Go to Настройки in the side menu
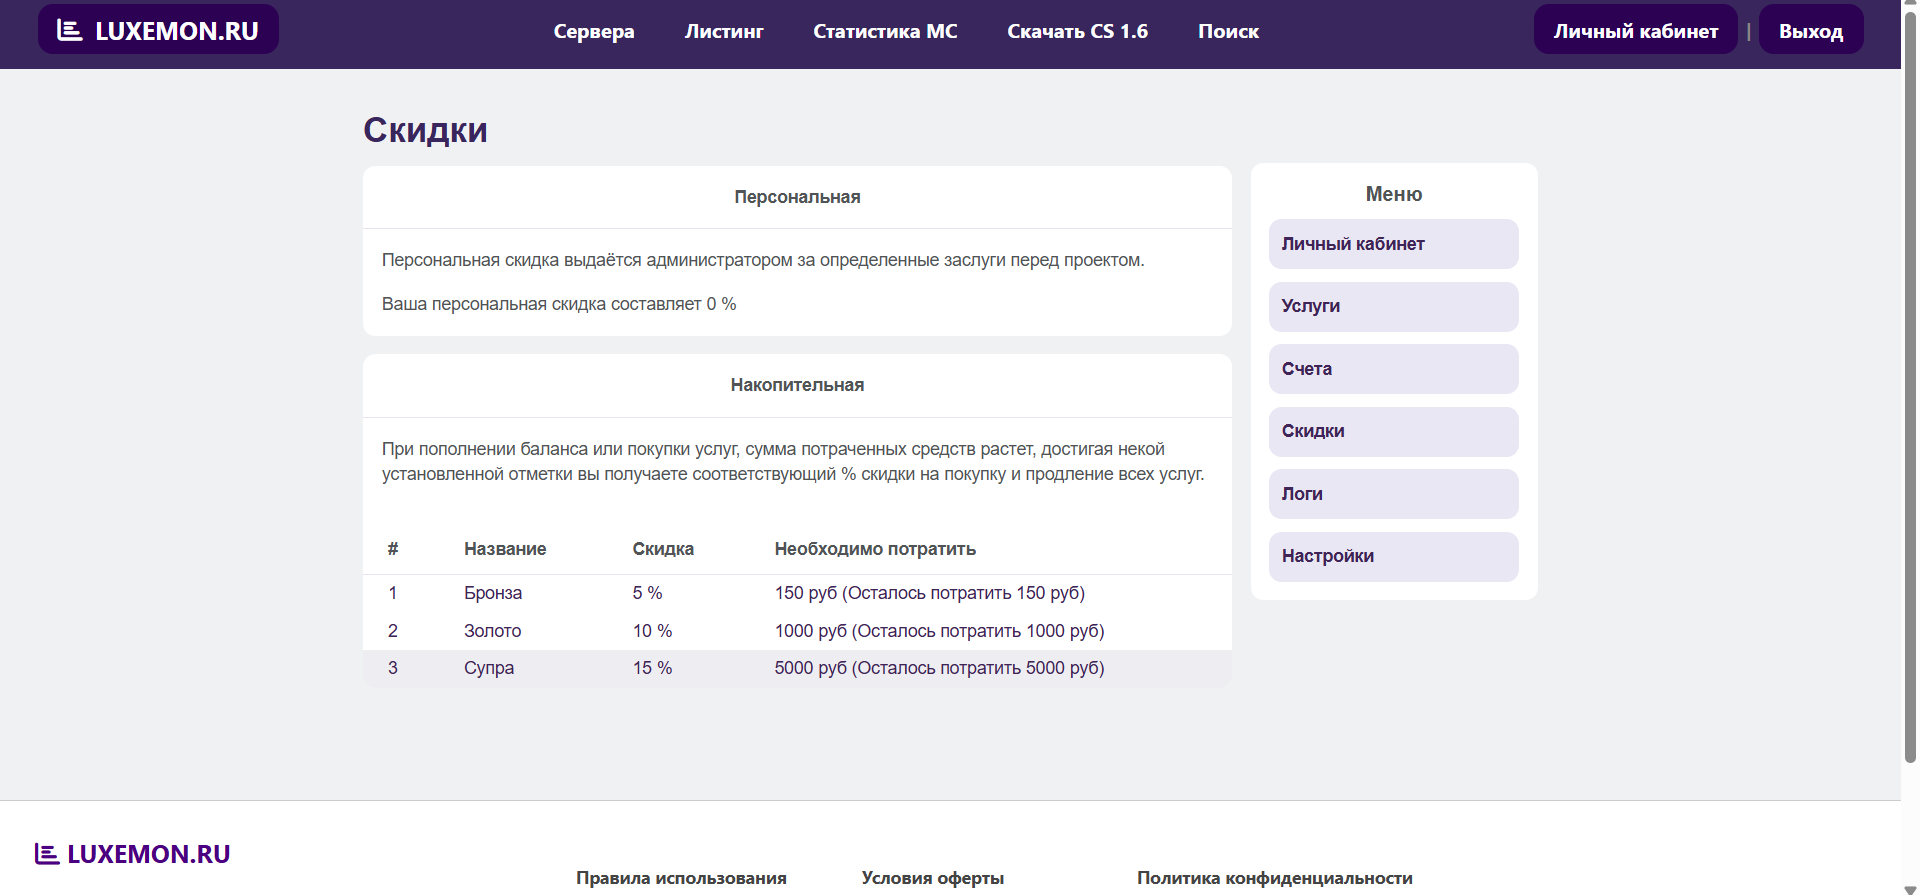 [x=1393, y=556]
